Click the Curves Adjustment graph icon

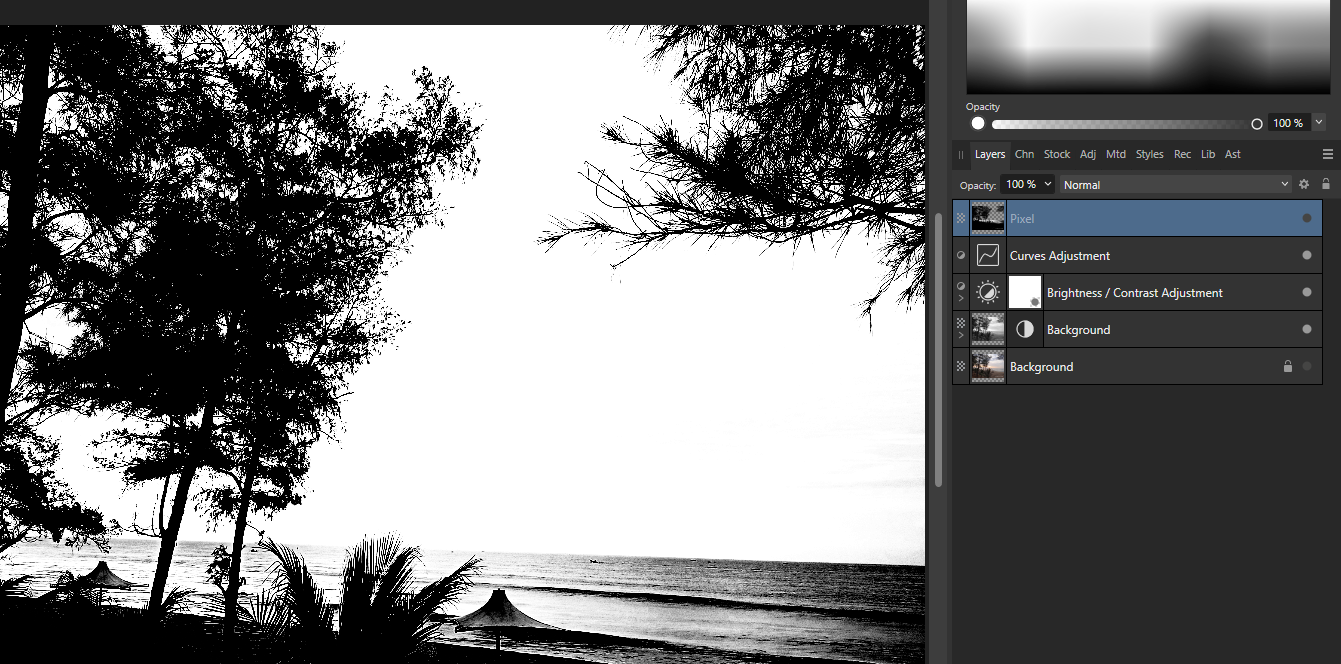coord(988,255)
